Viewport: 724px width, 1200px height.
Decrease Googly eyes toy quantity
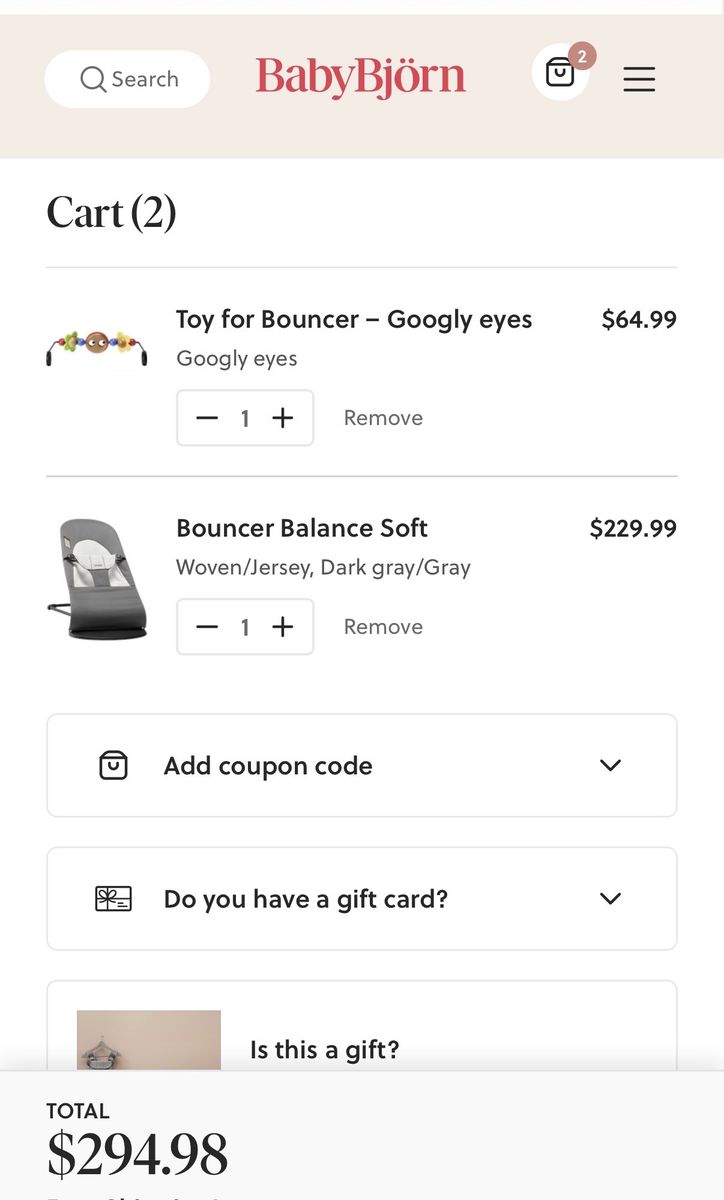(207, 418)
